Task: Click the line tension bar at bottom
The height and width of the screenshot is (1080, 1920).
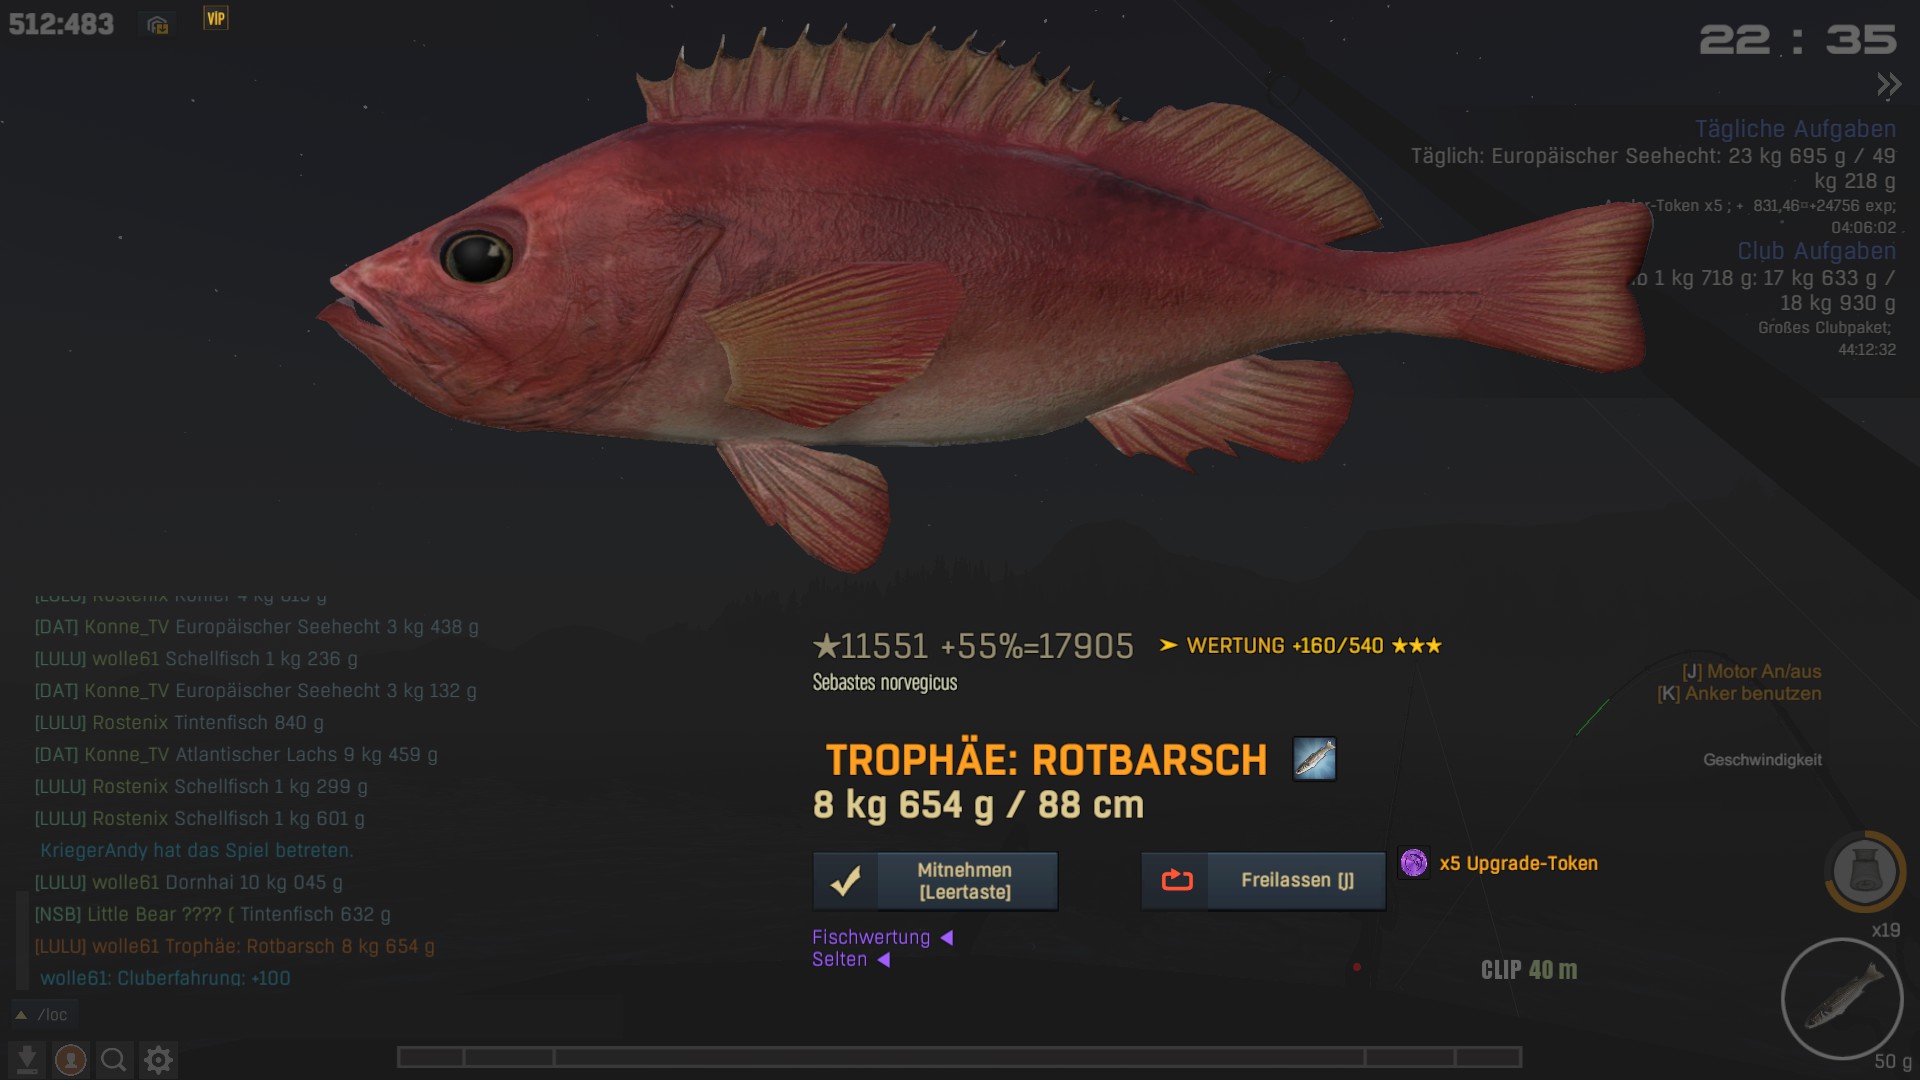Action: tap(959, 1057)
